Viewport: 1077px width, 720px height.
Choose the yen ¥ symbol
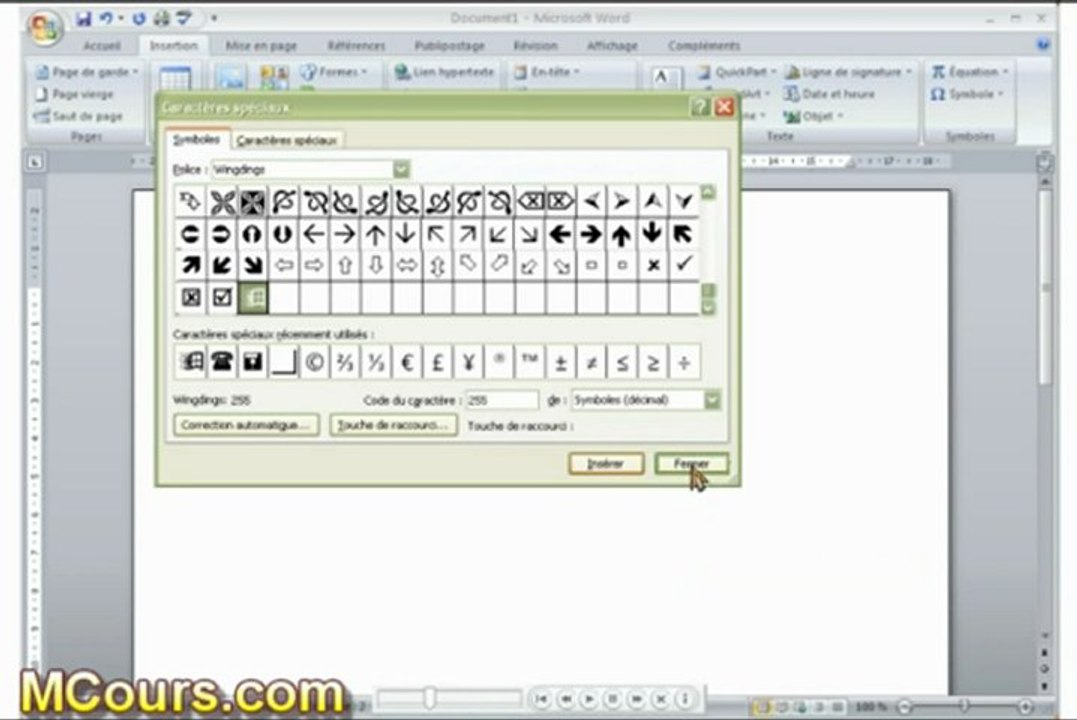point(468,362)
